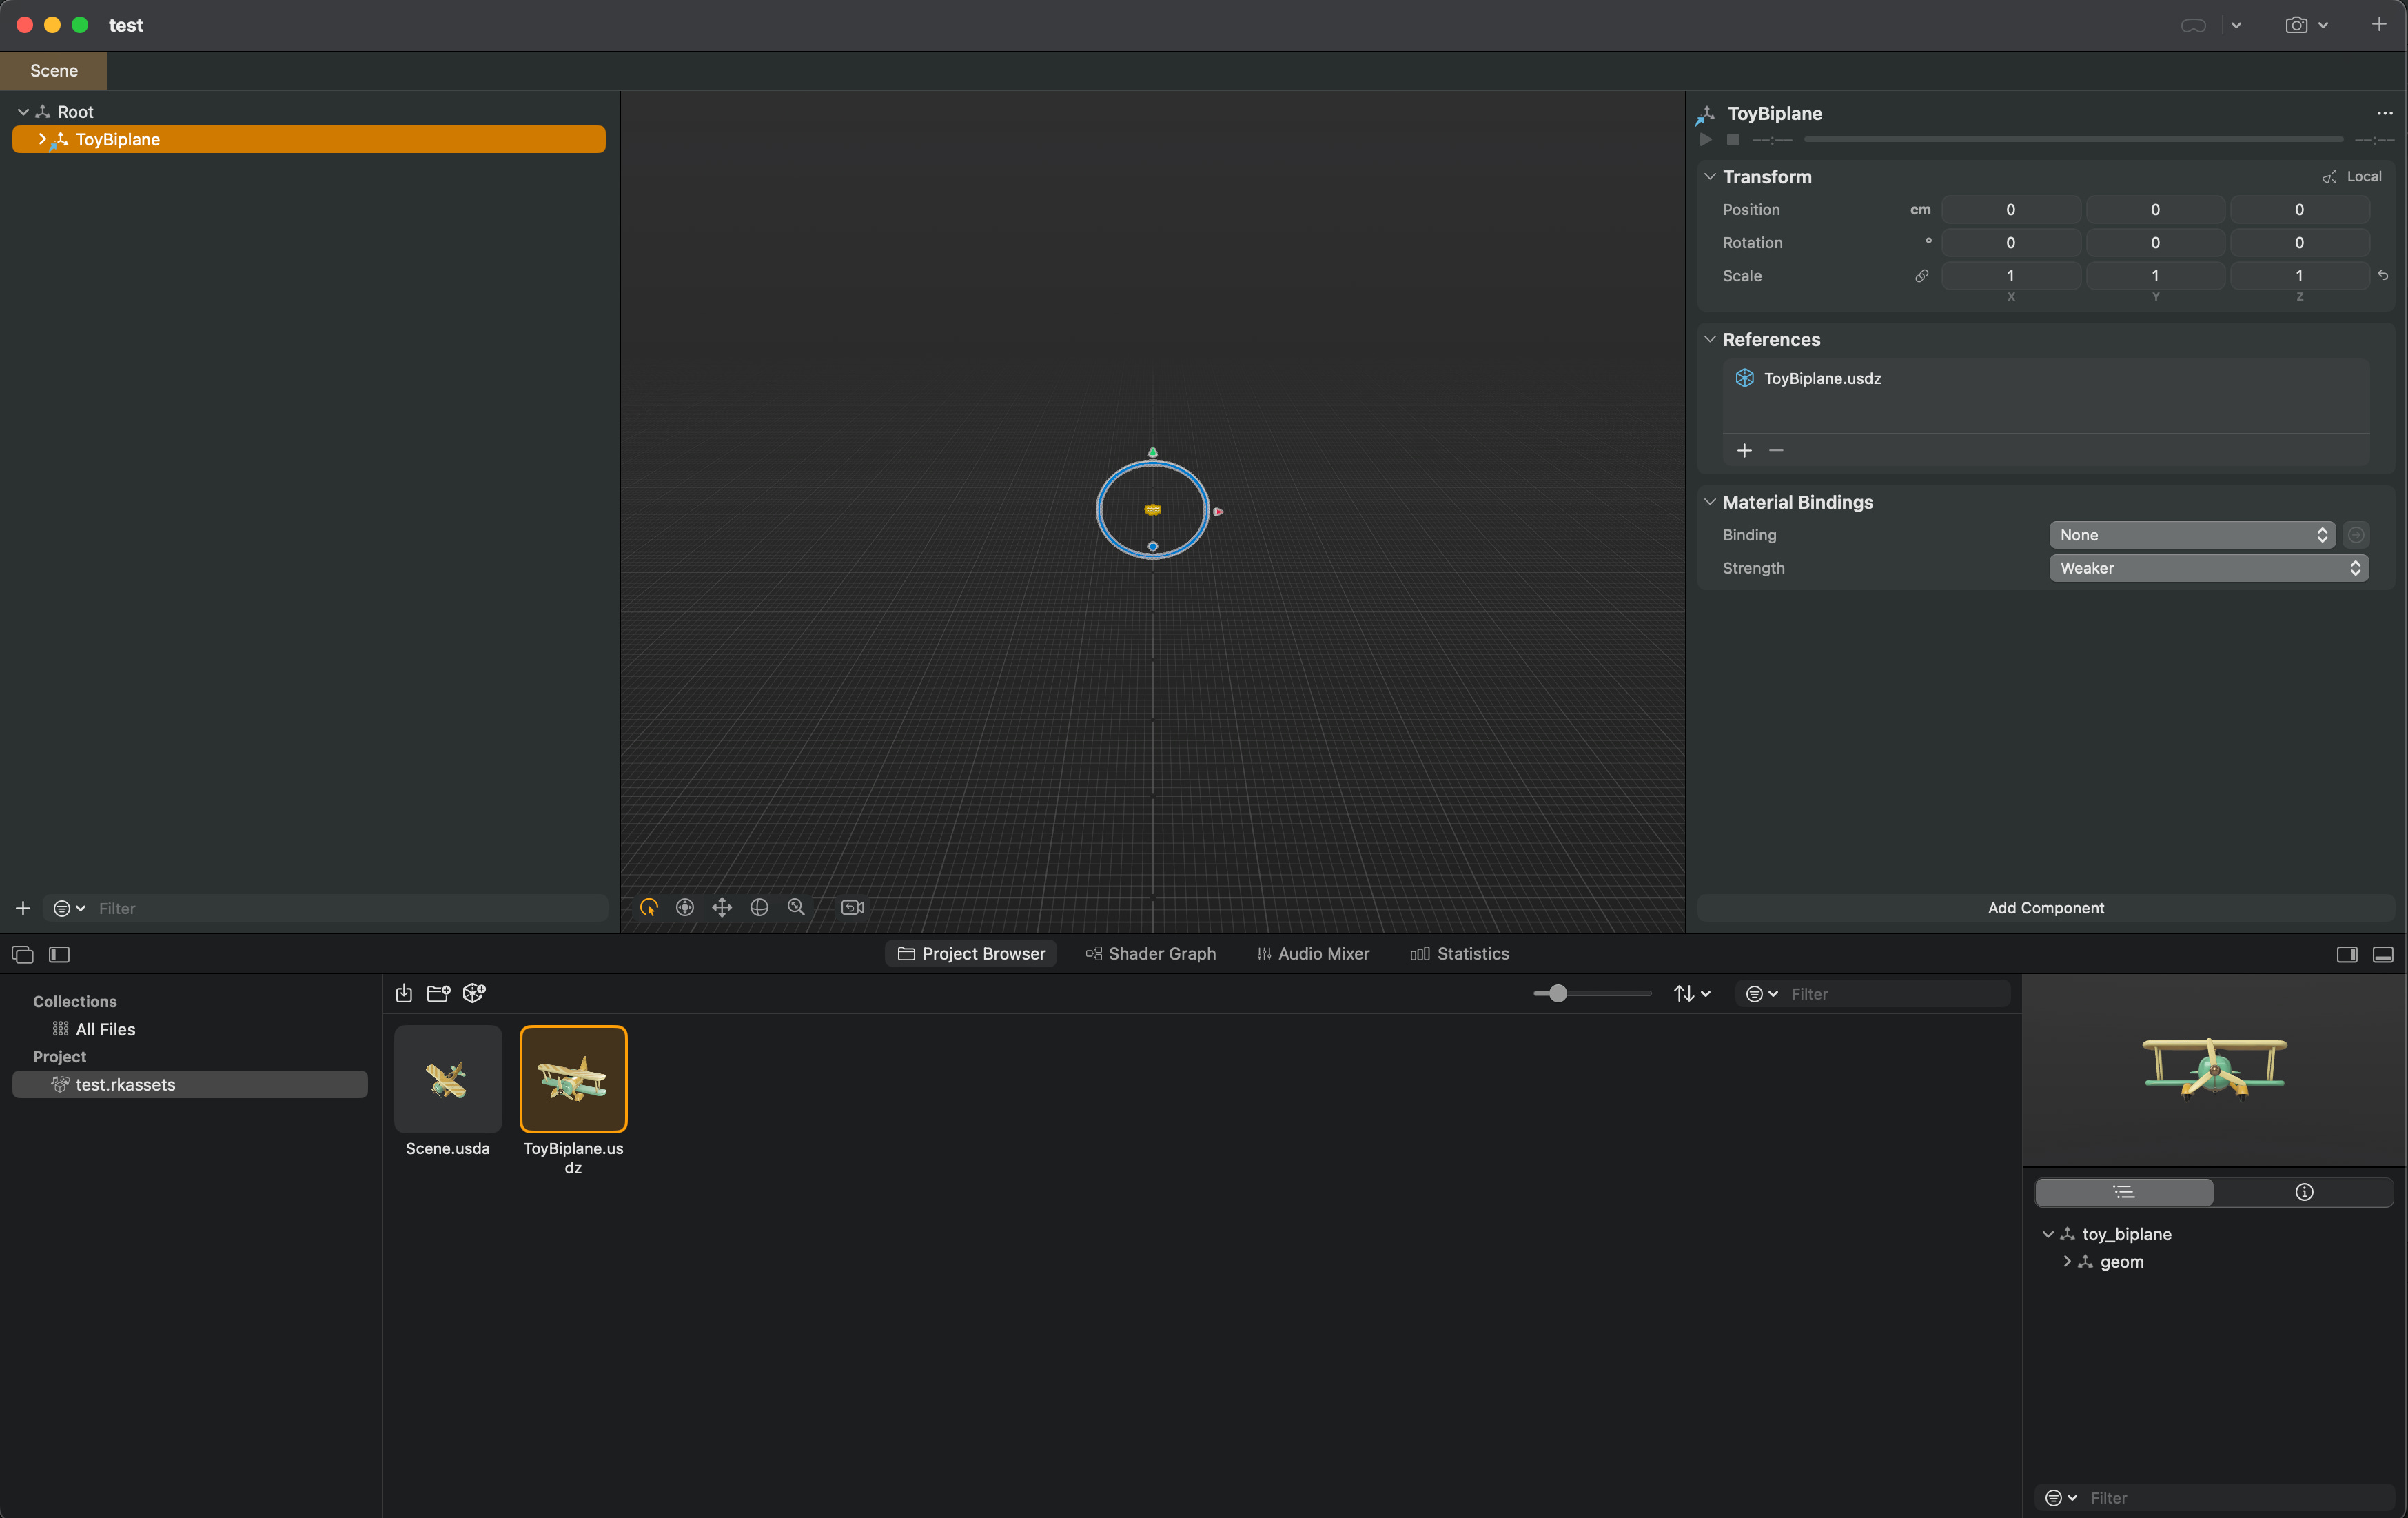
Task: Click the import file icon in Project Browser
Action: click(404, 994)
